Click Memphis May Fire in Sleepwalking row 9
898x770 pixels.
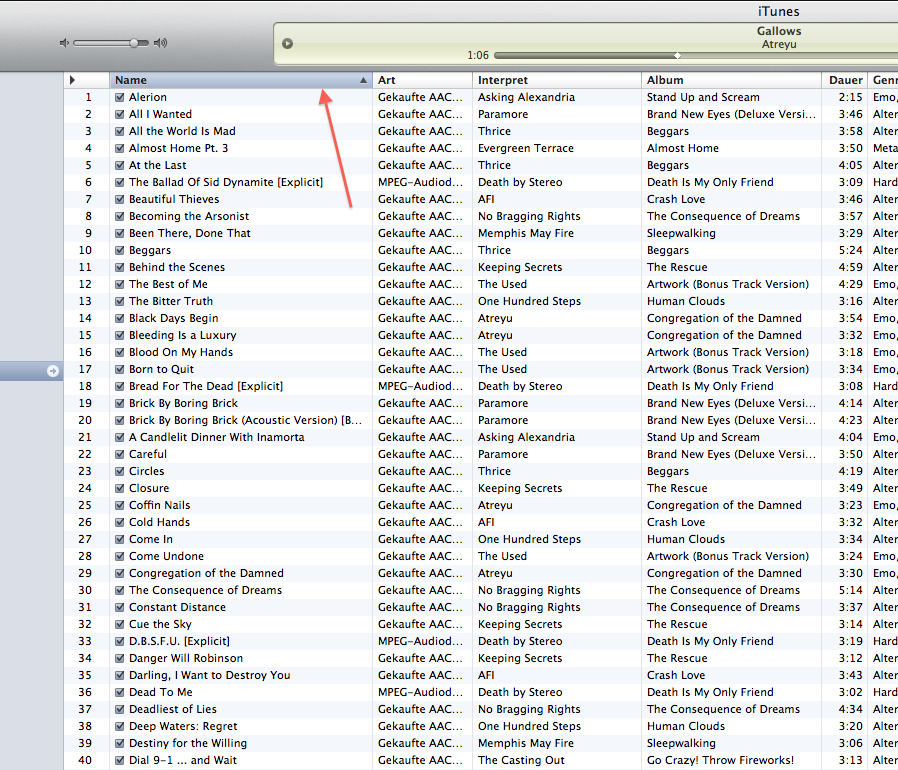click(x=526, y=233)
